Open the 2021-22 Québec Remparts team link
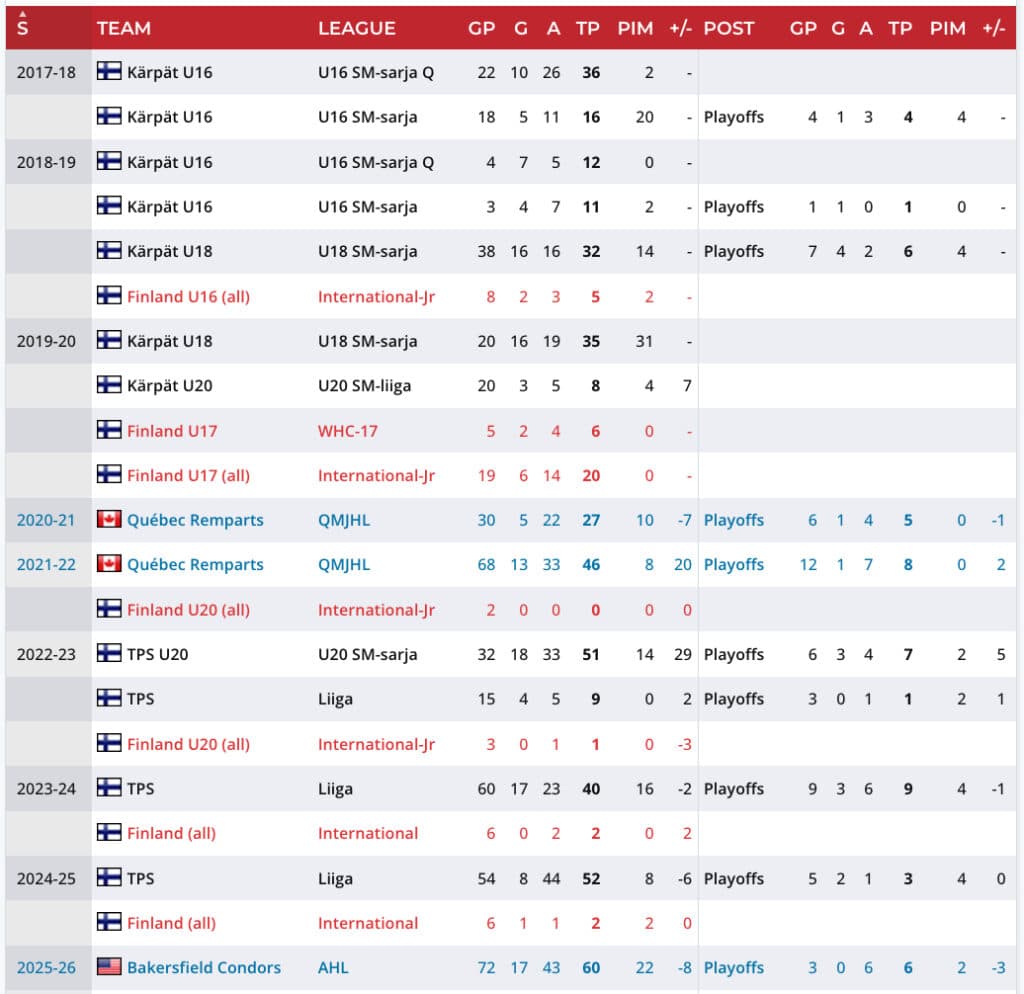This screenshot has height=994, width=1024. coord(195,564)
